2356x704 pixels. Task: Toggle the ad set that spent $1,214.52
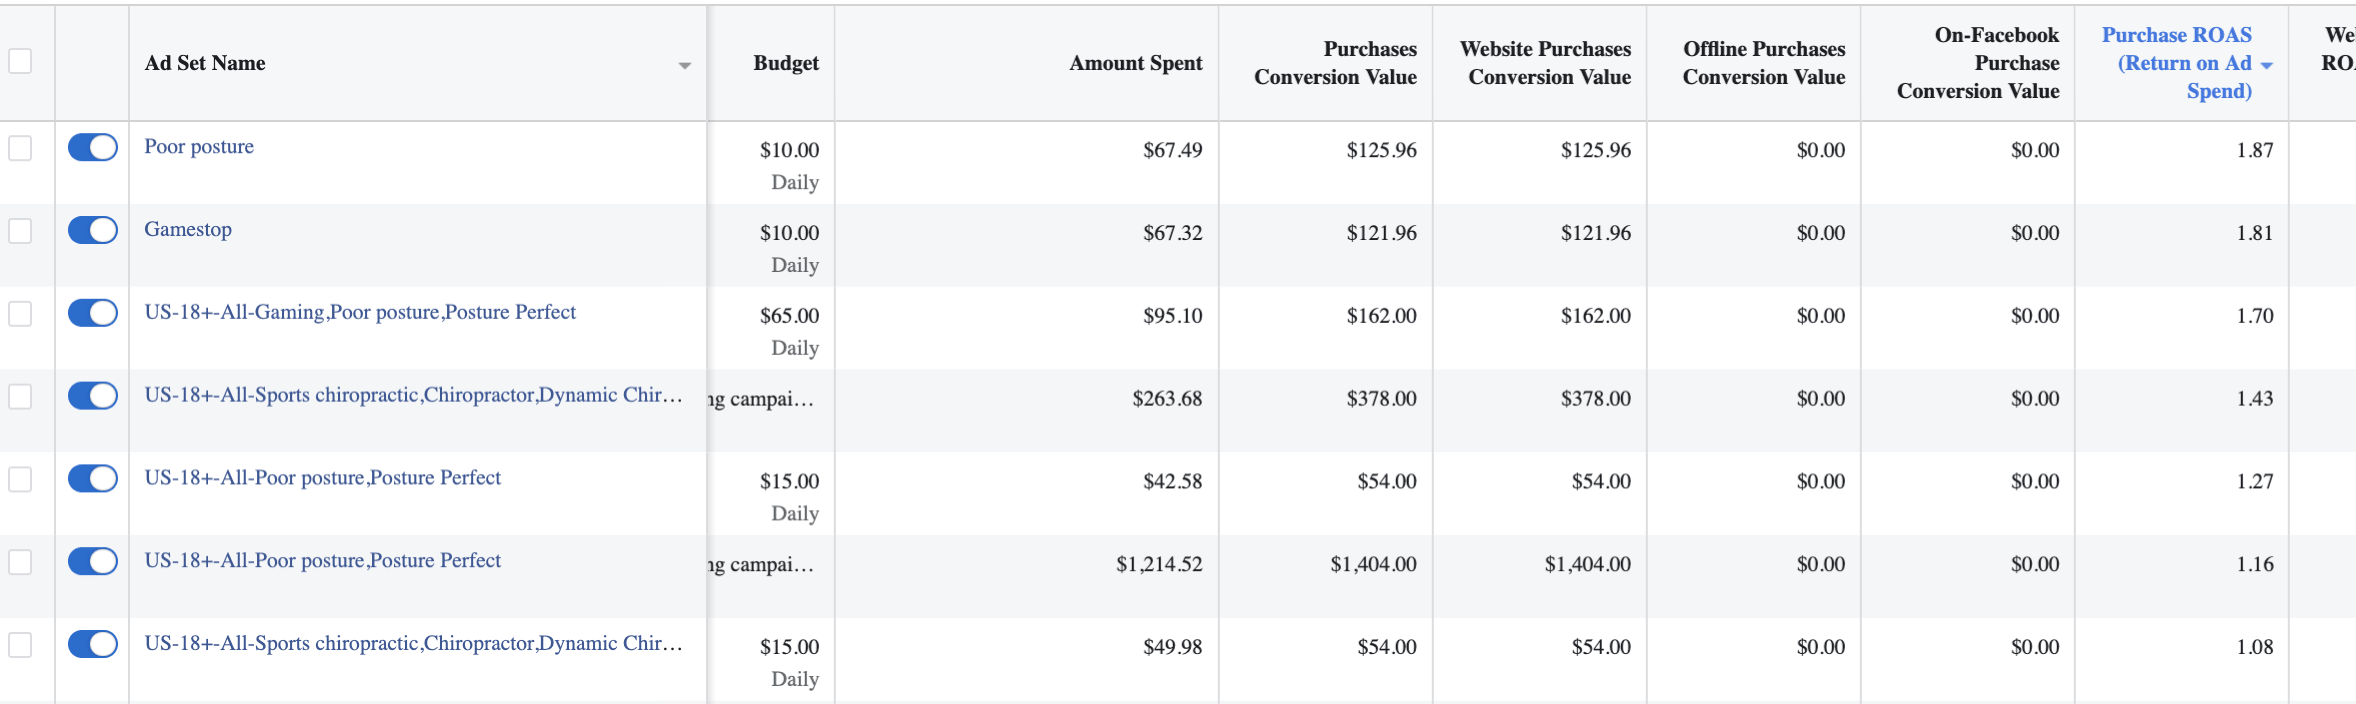[x=93, y=561]
